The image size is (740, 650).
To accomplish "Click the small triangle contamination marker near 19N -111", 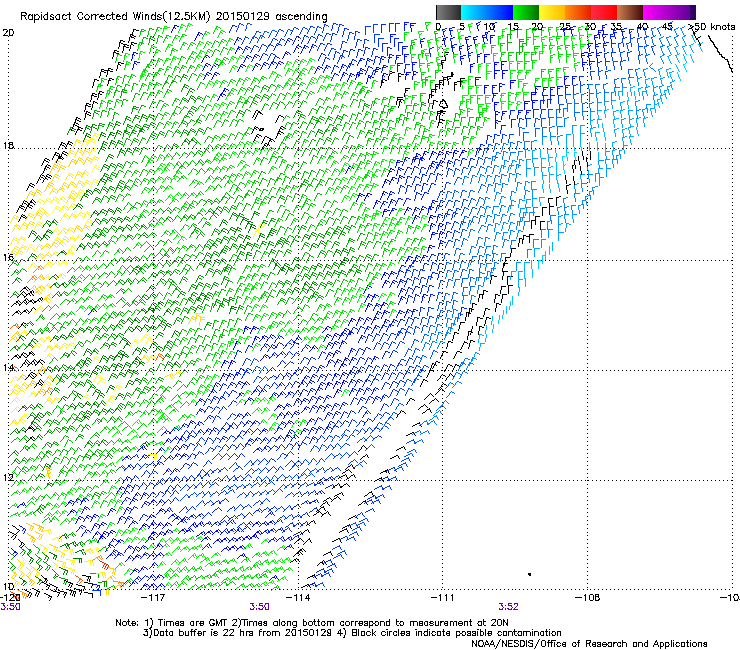I will [444, 103].
